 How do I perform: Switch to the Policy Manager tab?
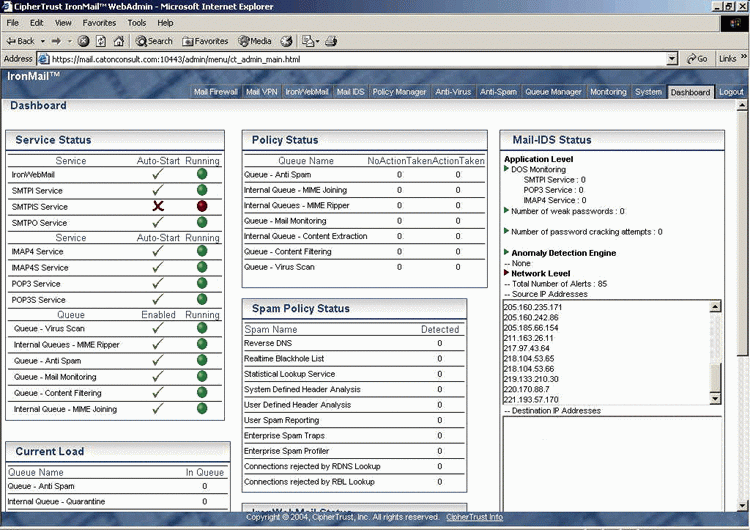click(399, 92)
